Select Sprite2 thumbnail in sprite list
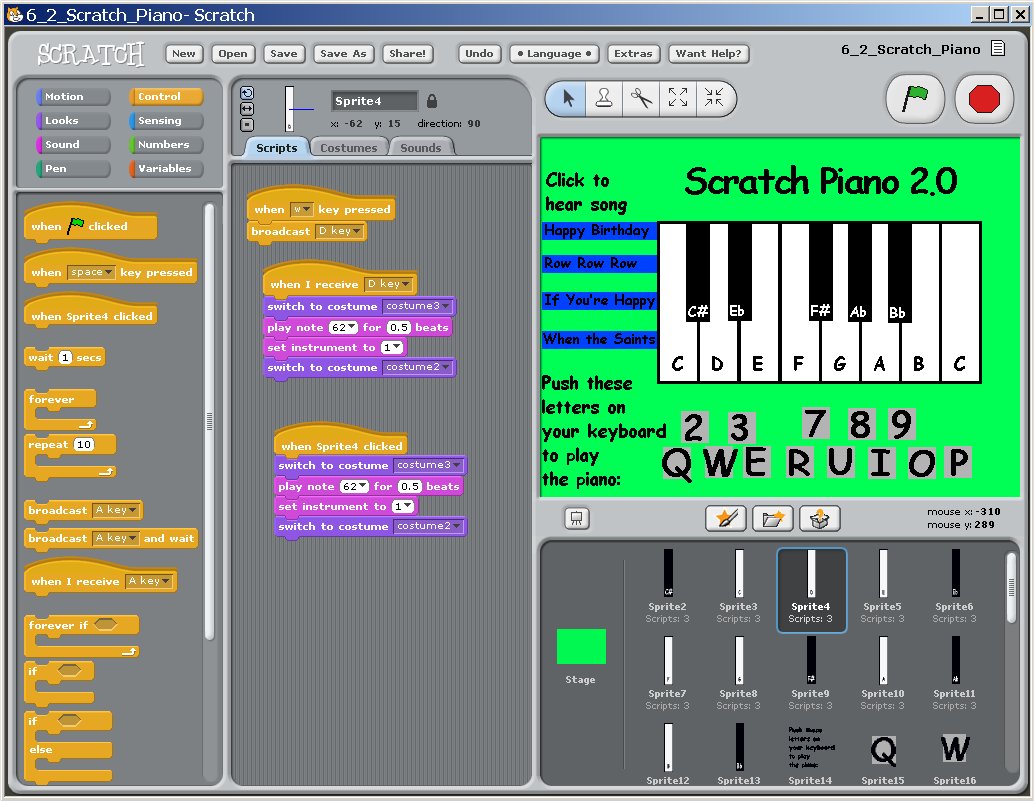Image resolution: width=1034 pixels, height=801 pixels. 667,585
